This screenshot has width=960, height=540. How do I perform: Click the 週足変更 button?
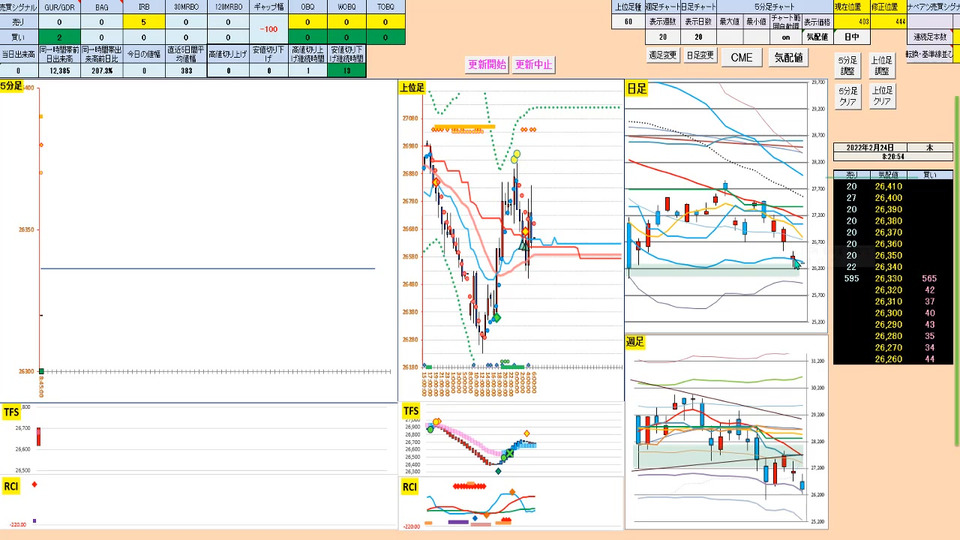662,55
